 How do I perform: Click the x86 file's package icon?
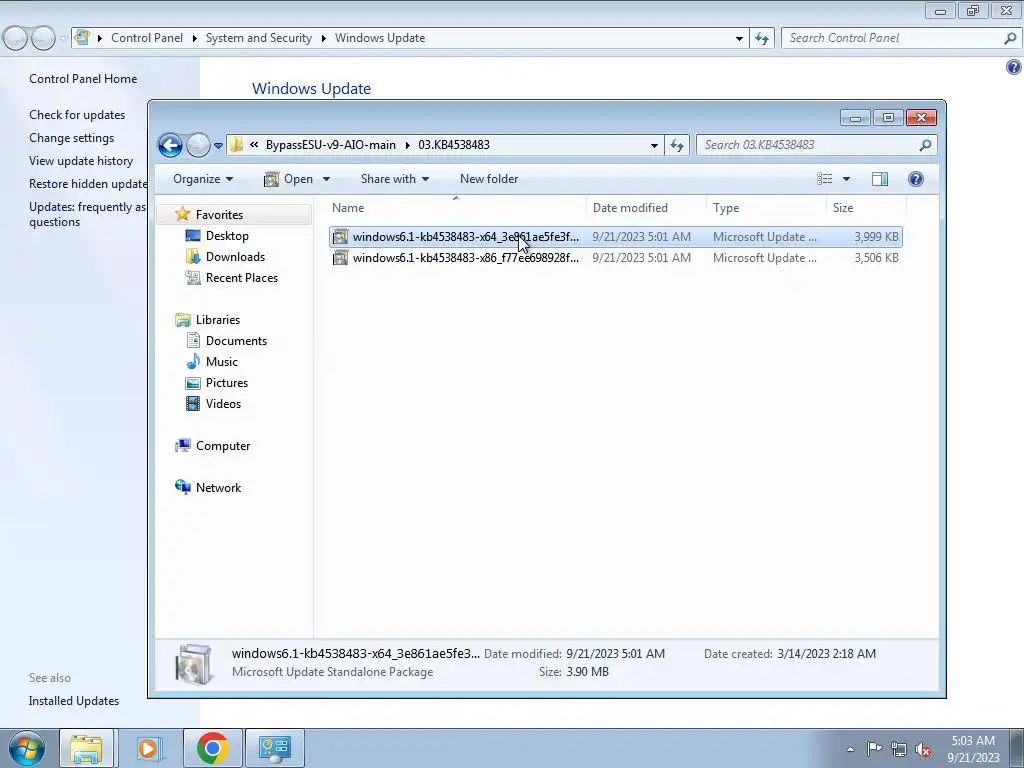pos(340,258)
